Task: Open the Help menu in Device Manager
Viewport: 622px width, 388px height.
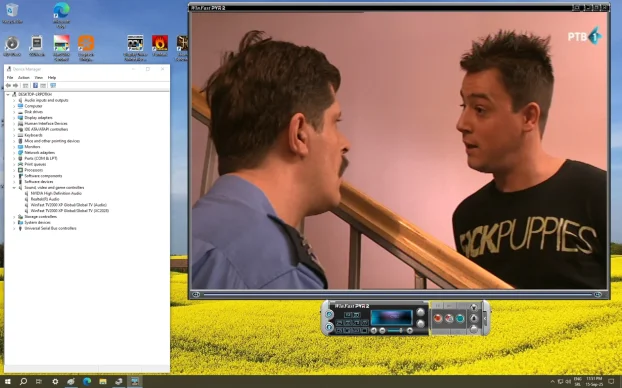Action: click(x=52, y=77)
